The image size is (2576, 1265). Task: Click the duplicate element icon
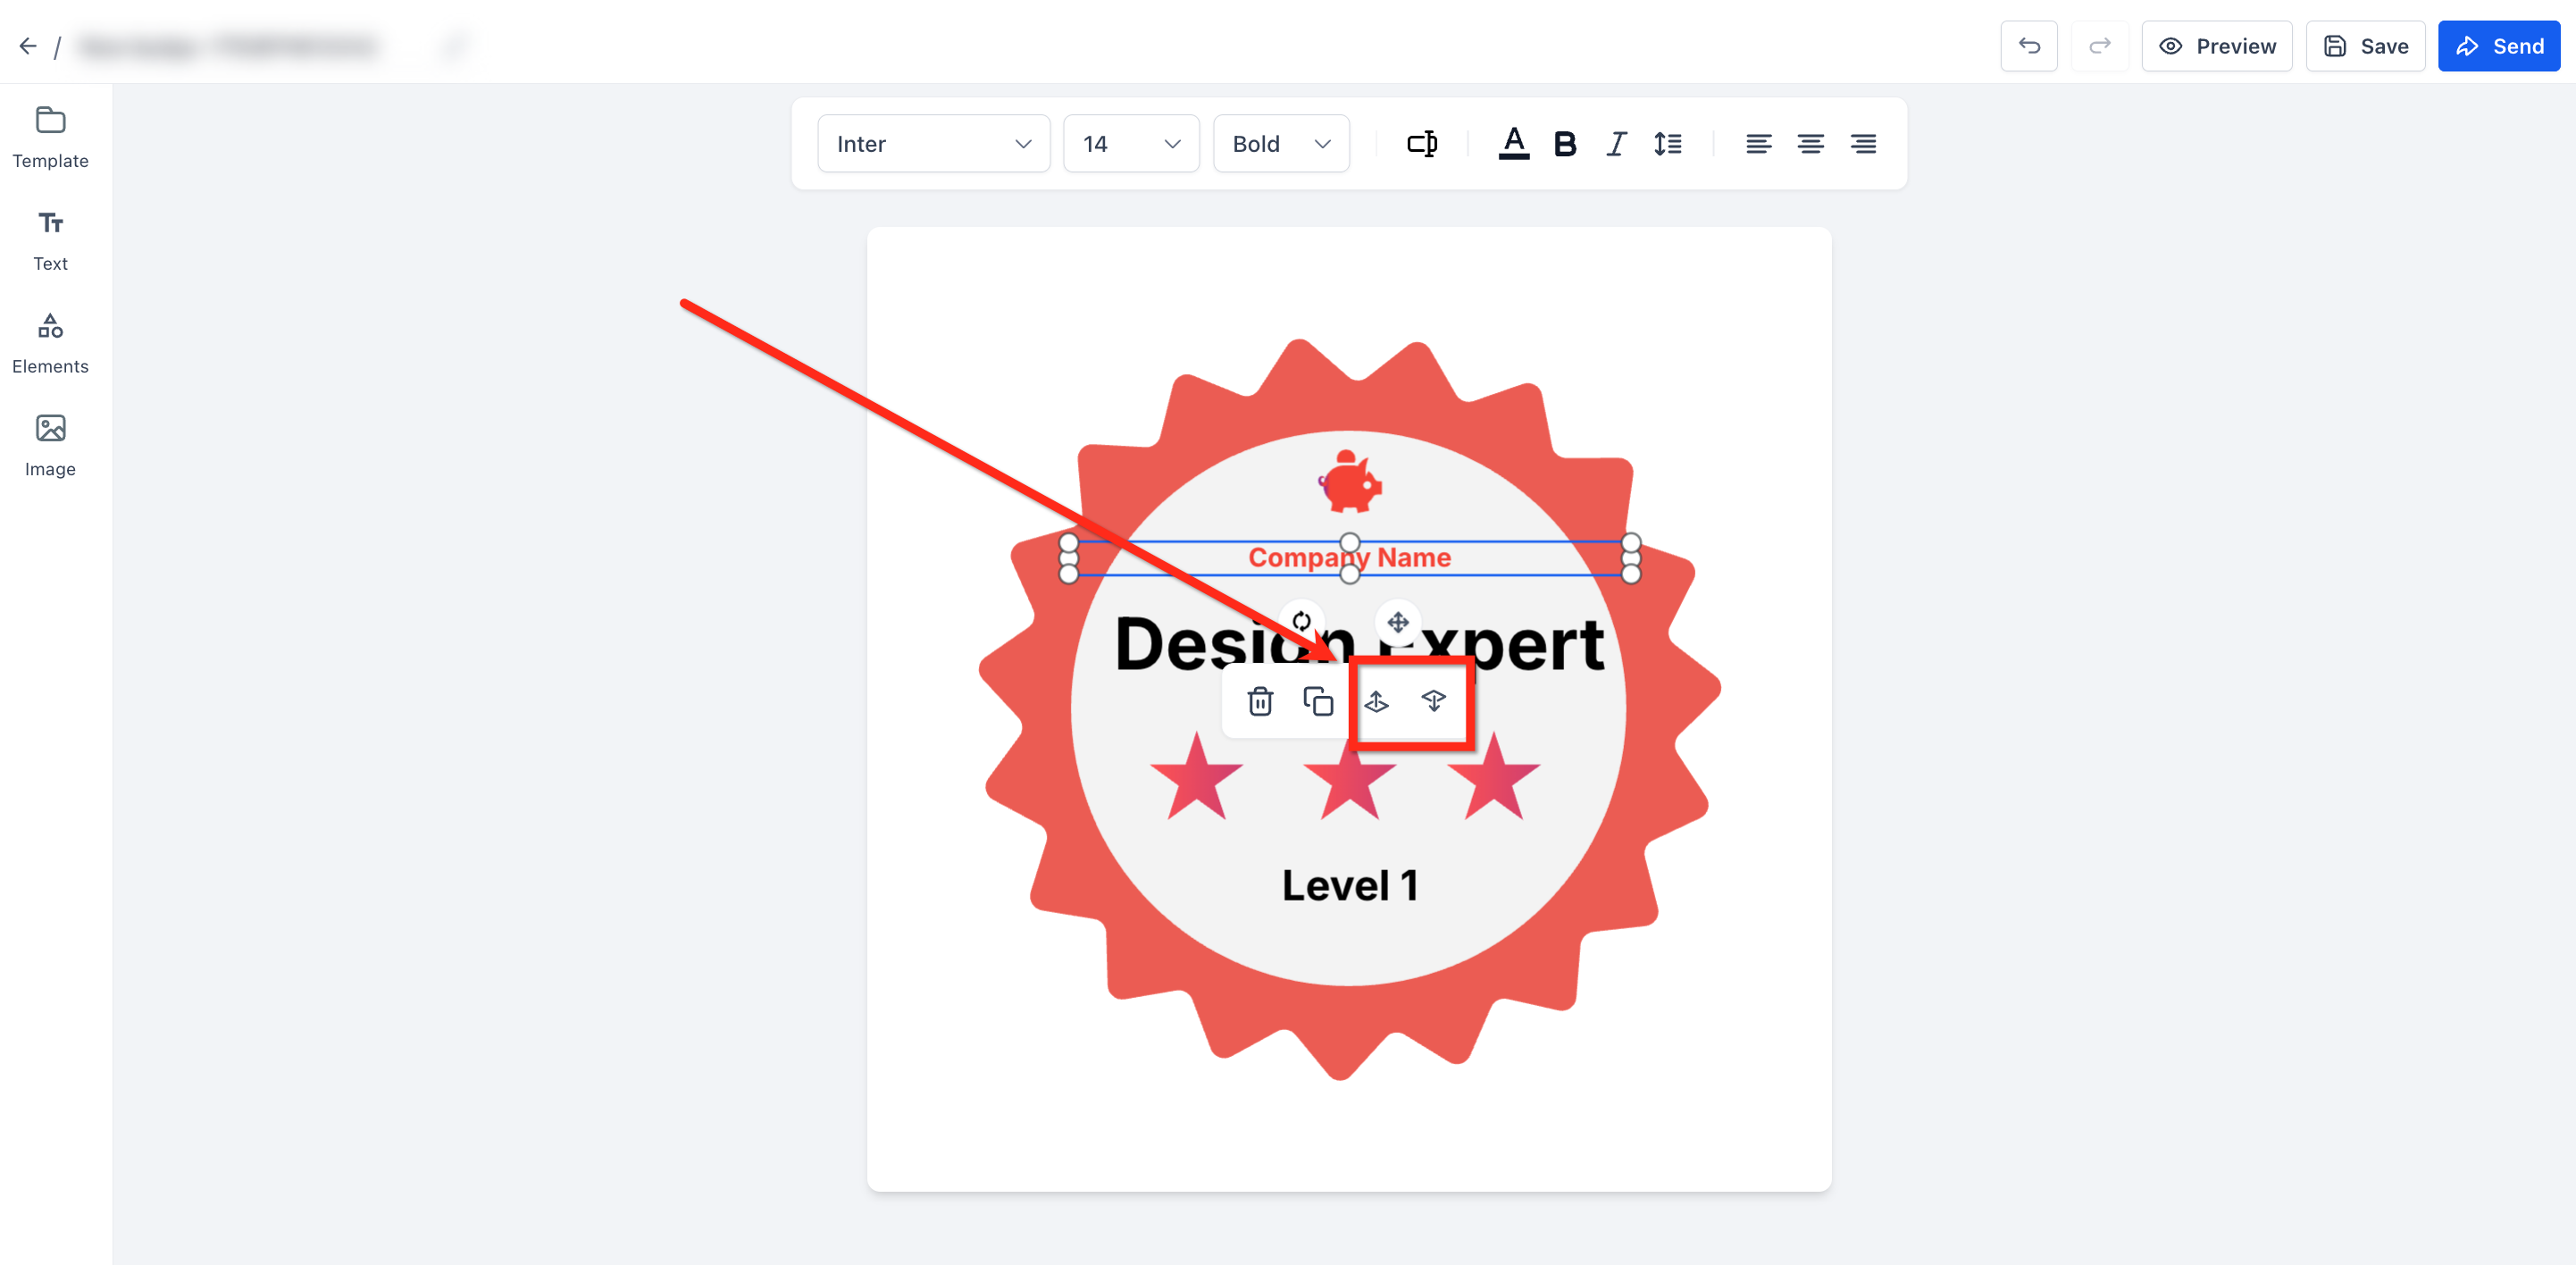(1318, 701)
